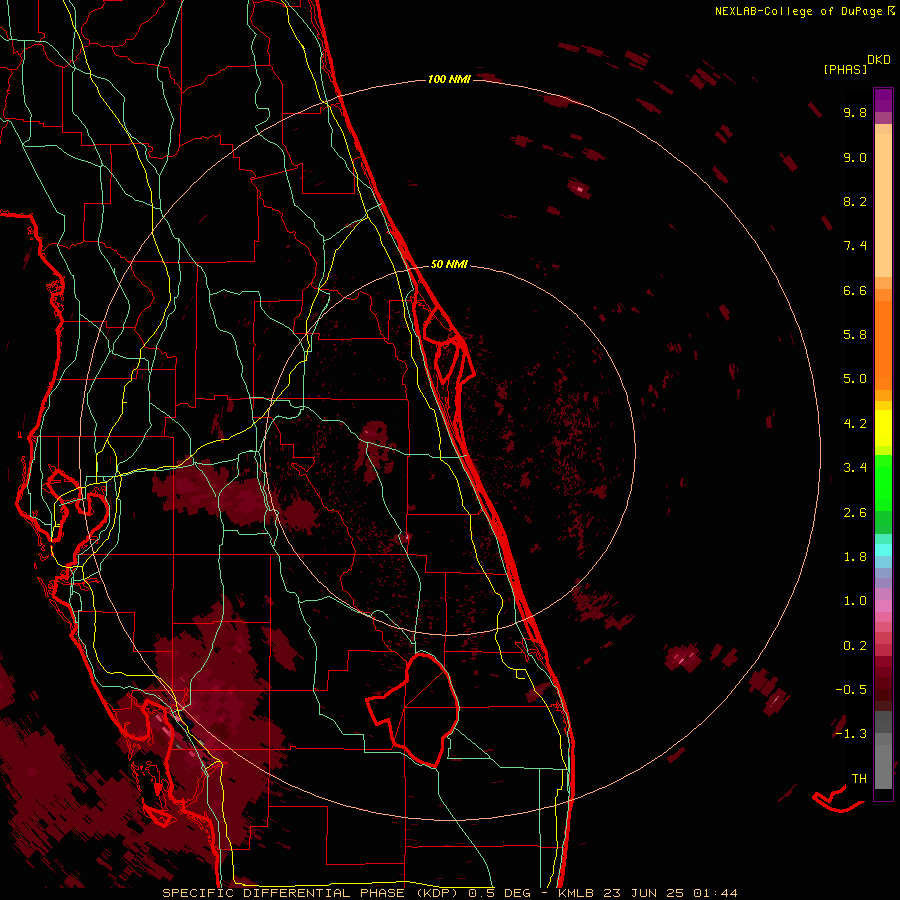Screen dimensions: 900x900
Task: Click the SPECIFIC DIFFERENTIAL PHASE (KDP) caption
Action: (x=312, y=893)
